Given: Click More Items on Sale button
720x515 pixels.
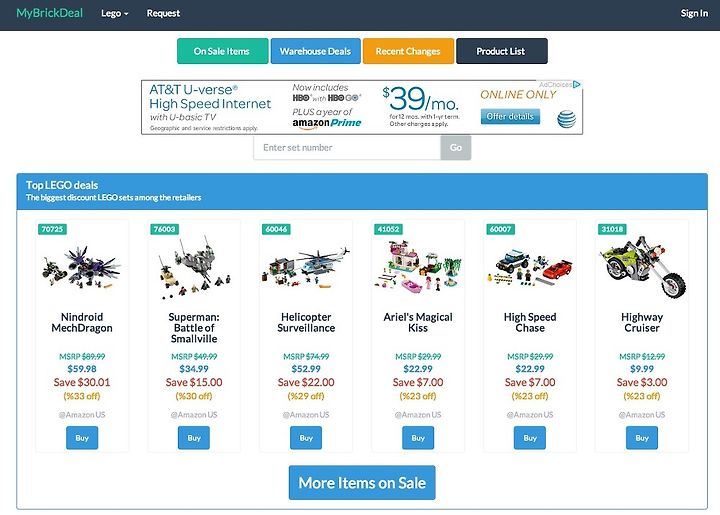Looking at the screenshot, I should click(362, 483).
